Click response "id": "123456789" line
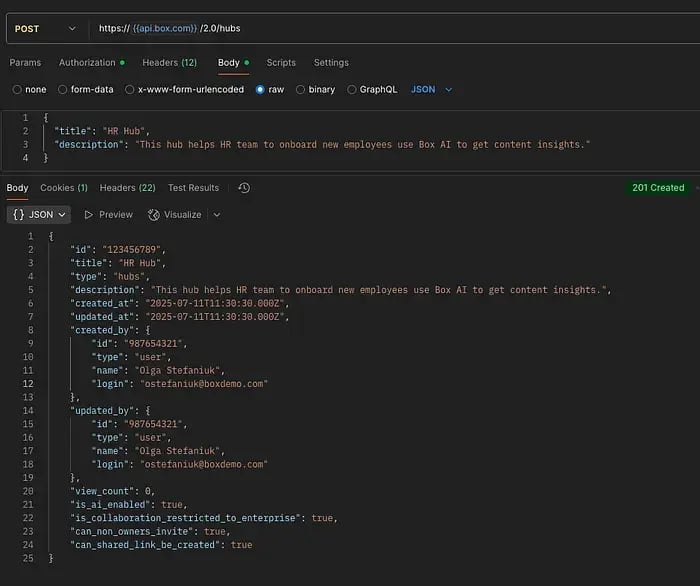Screen dimensions: 700x586 tap(118, 249)
